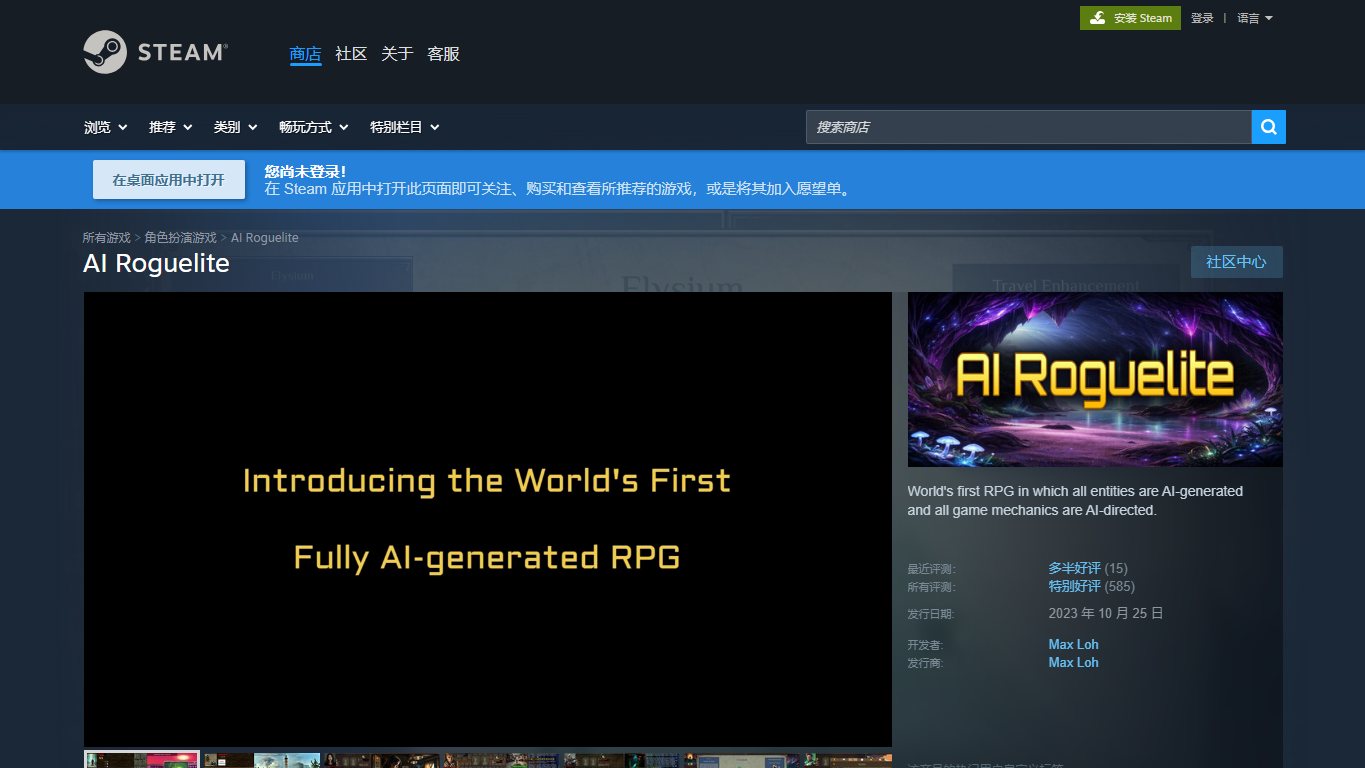Click the release date 2023 年 10 月 25 日

click(1106, 613)
